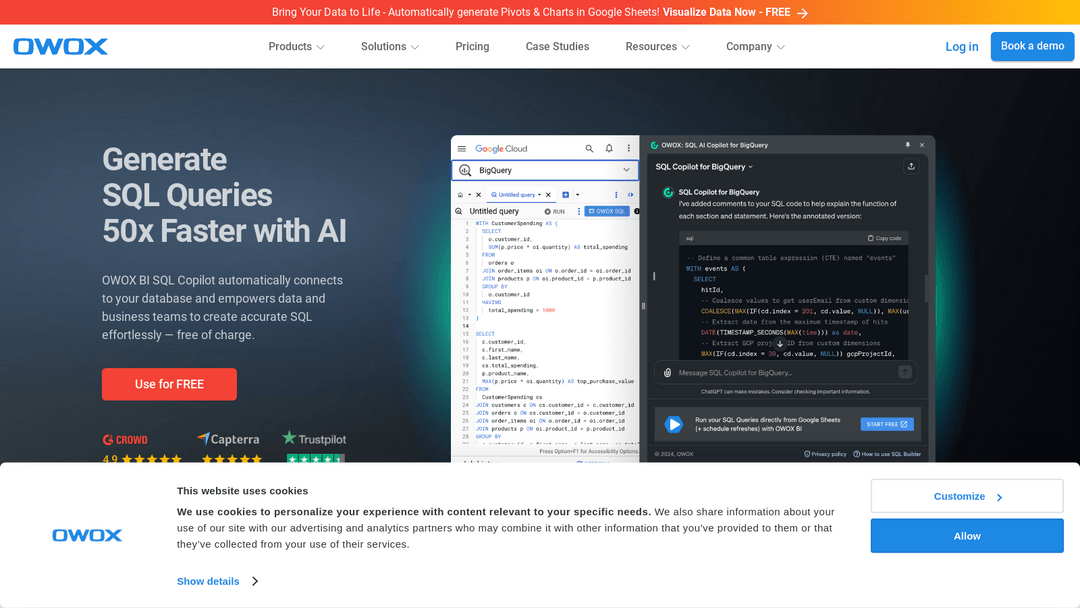Click Copy code in the SQL code block
This screenshot has height=608, width=1080.
(884, 238)
